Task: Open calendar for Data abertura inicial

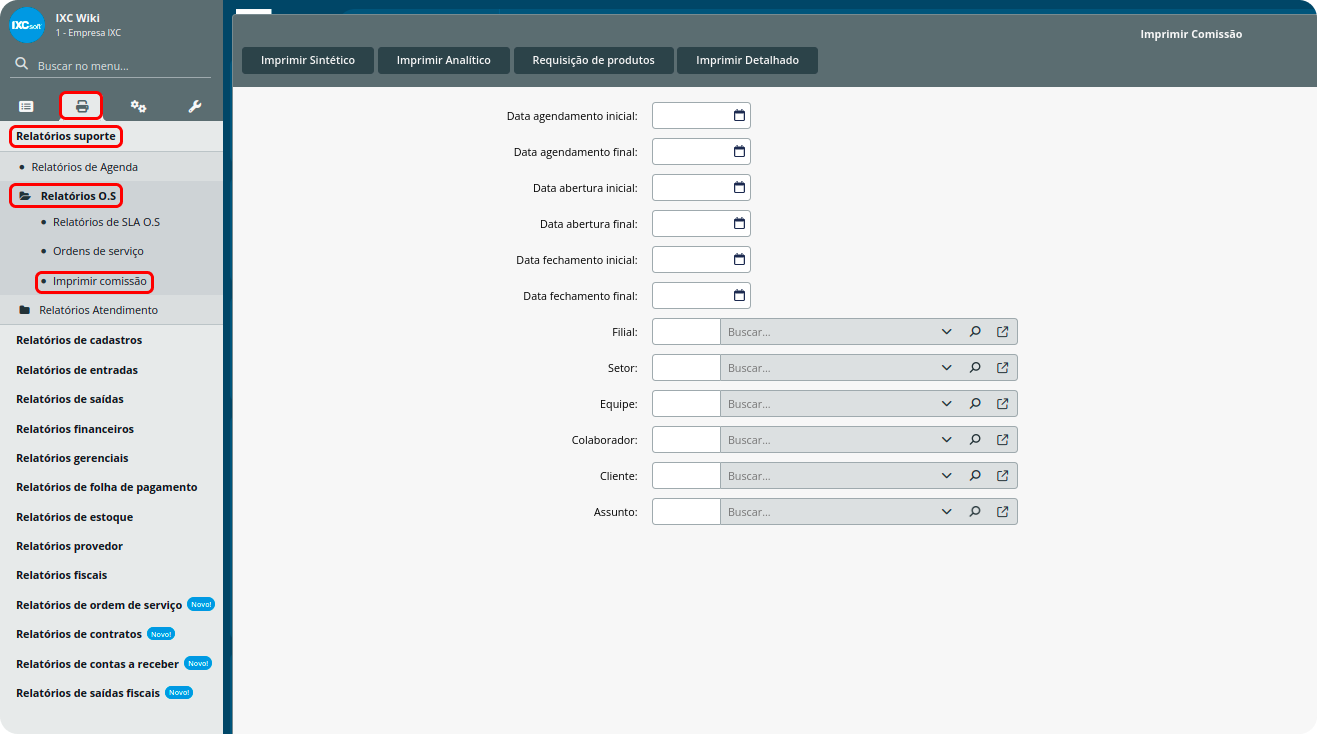Action: [x=739, y=187]
